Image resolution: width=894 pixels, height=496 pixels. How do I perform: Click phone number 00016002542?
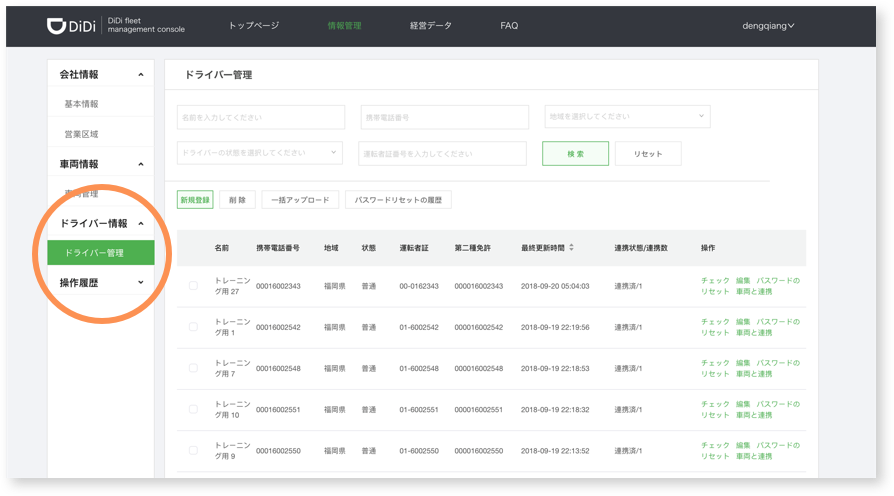(278, 327)
